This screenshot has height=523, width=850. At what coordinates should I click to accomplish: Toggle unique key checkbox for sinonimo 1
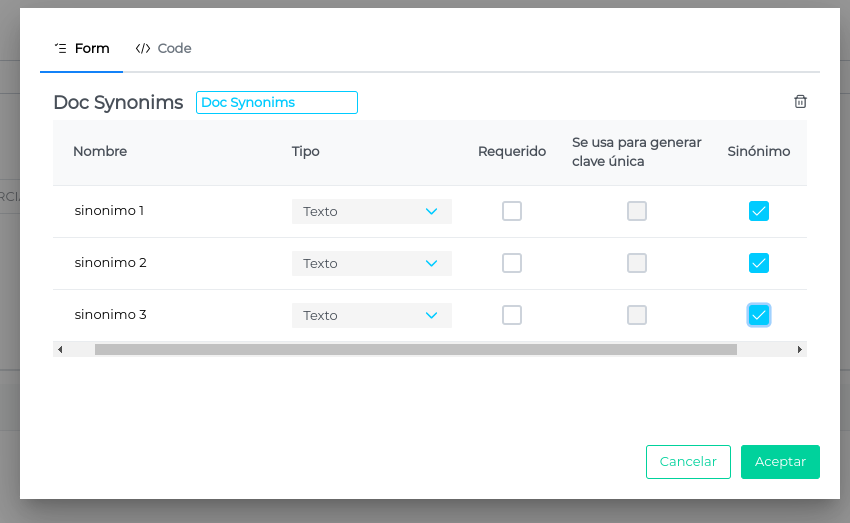point(637,211)
